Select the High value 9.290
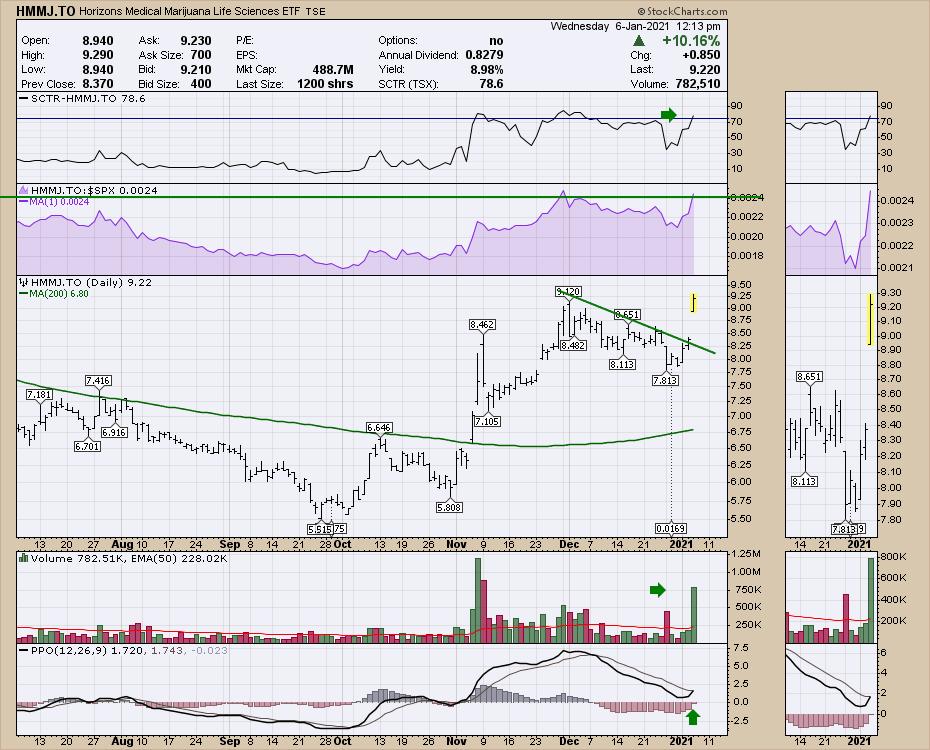 coord(98,55)
